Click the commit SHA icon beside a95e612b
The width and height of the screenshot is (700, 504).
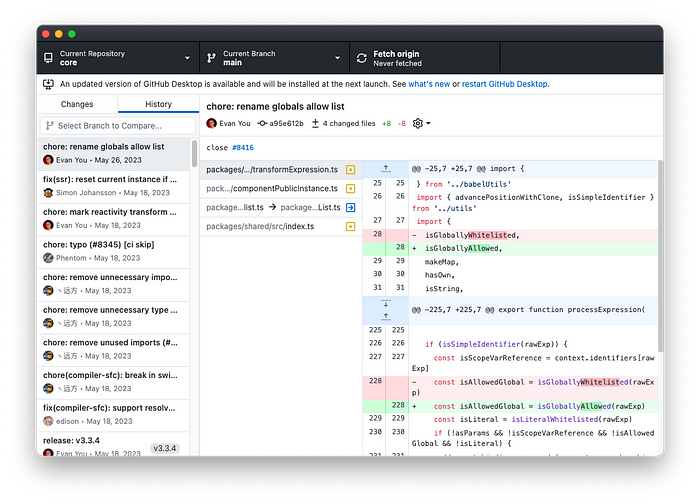(x=262, y=123)
